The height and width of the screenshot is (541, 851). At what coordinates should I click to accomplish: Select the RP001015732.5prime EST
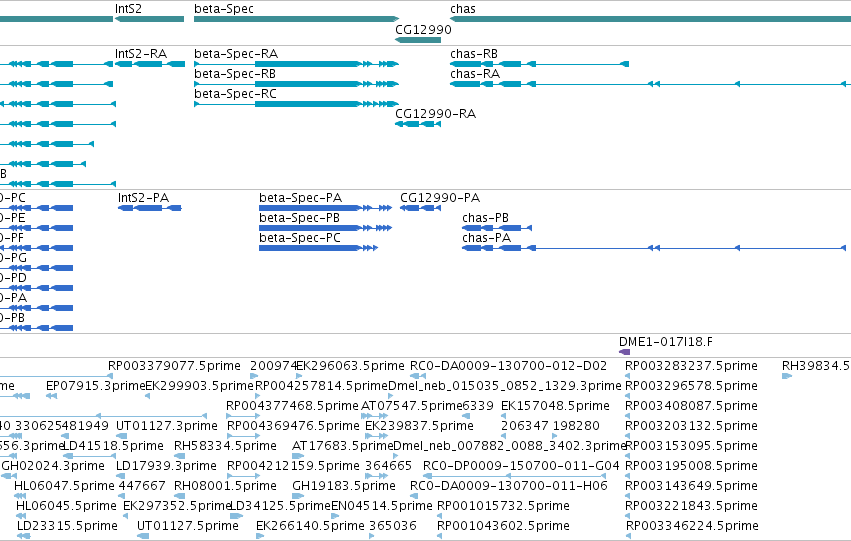(x=440, y=517)
